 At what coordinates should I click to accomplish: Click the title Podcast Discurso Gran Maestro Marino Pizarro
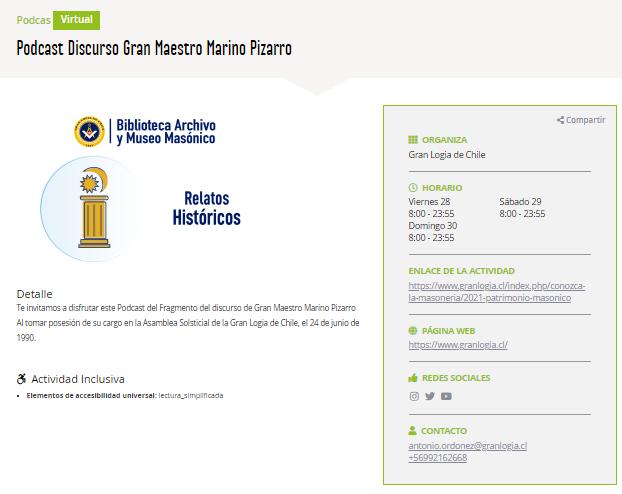[154, 48]
